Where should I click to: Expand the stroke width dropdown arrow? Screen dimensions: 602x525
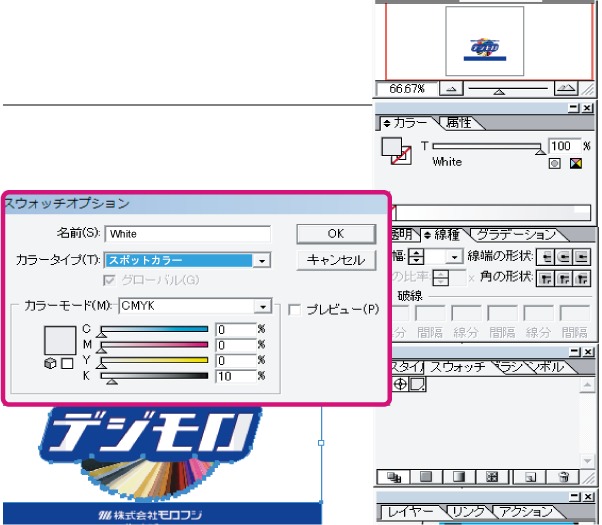point(454,257)
